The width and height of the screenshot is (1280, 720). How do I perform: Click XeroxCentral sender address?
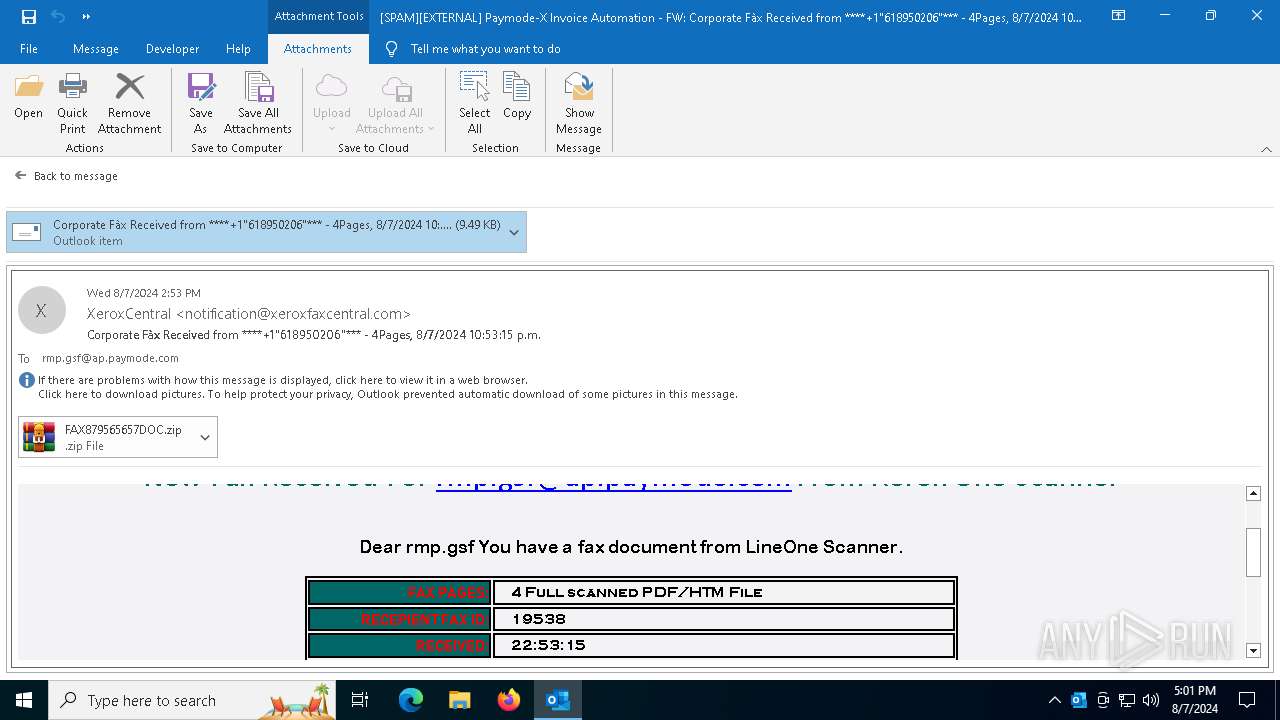point(249,314)
